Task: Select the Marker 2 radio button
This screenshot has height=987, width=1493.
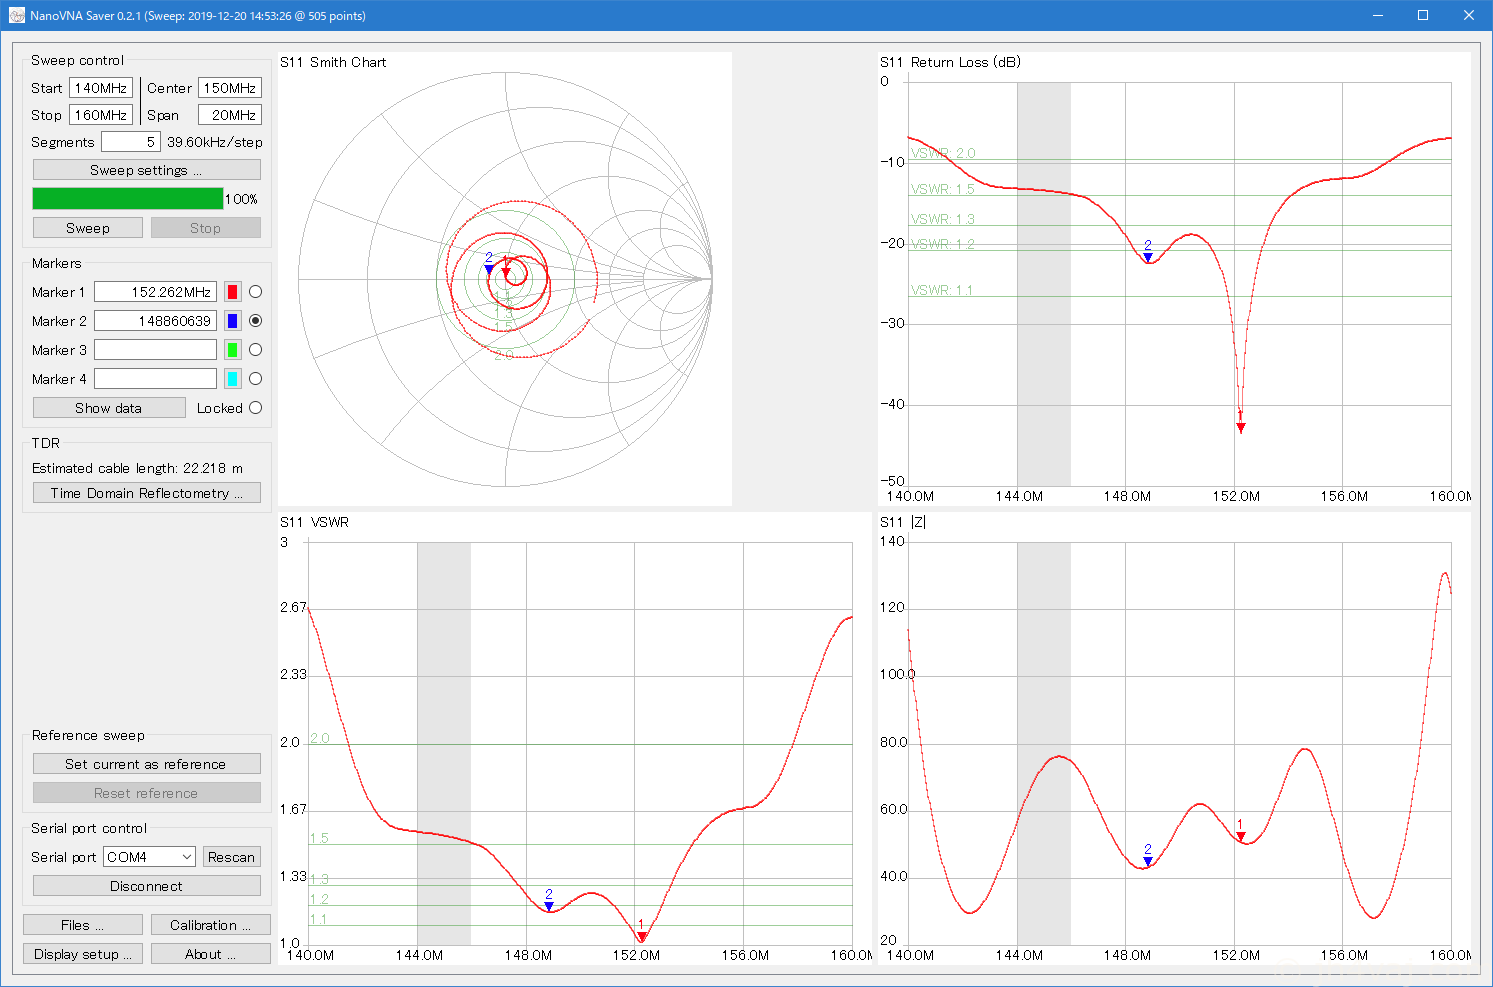Action: (x=256, y=321)
